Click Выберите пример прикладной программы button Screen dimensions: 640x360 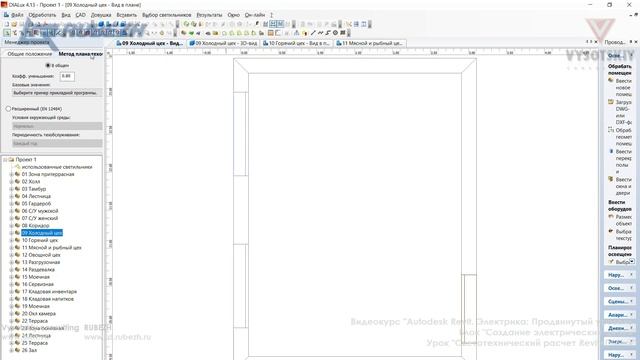(57, 93)
